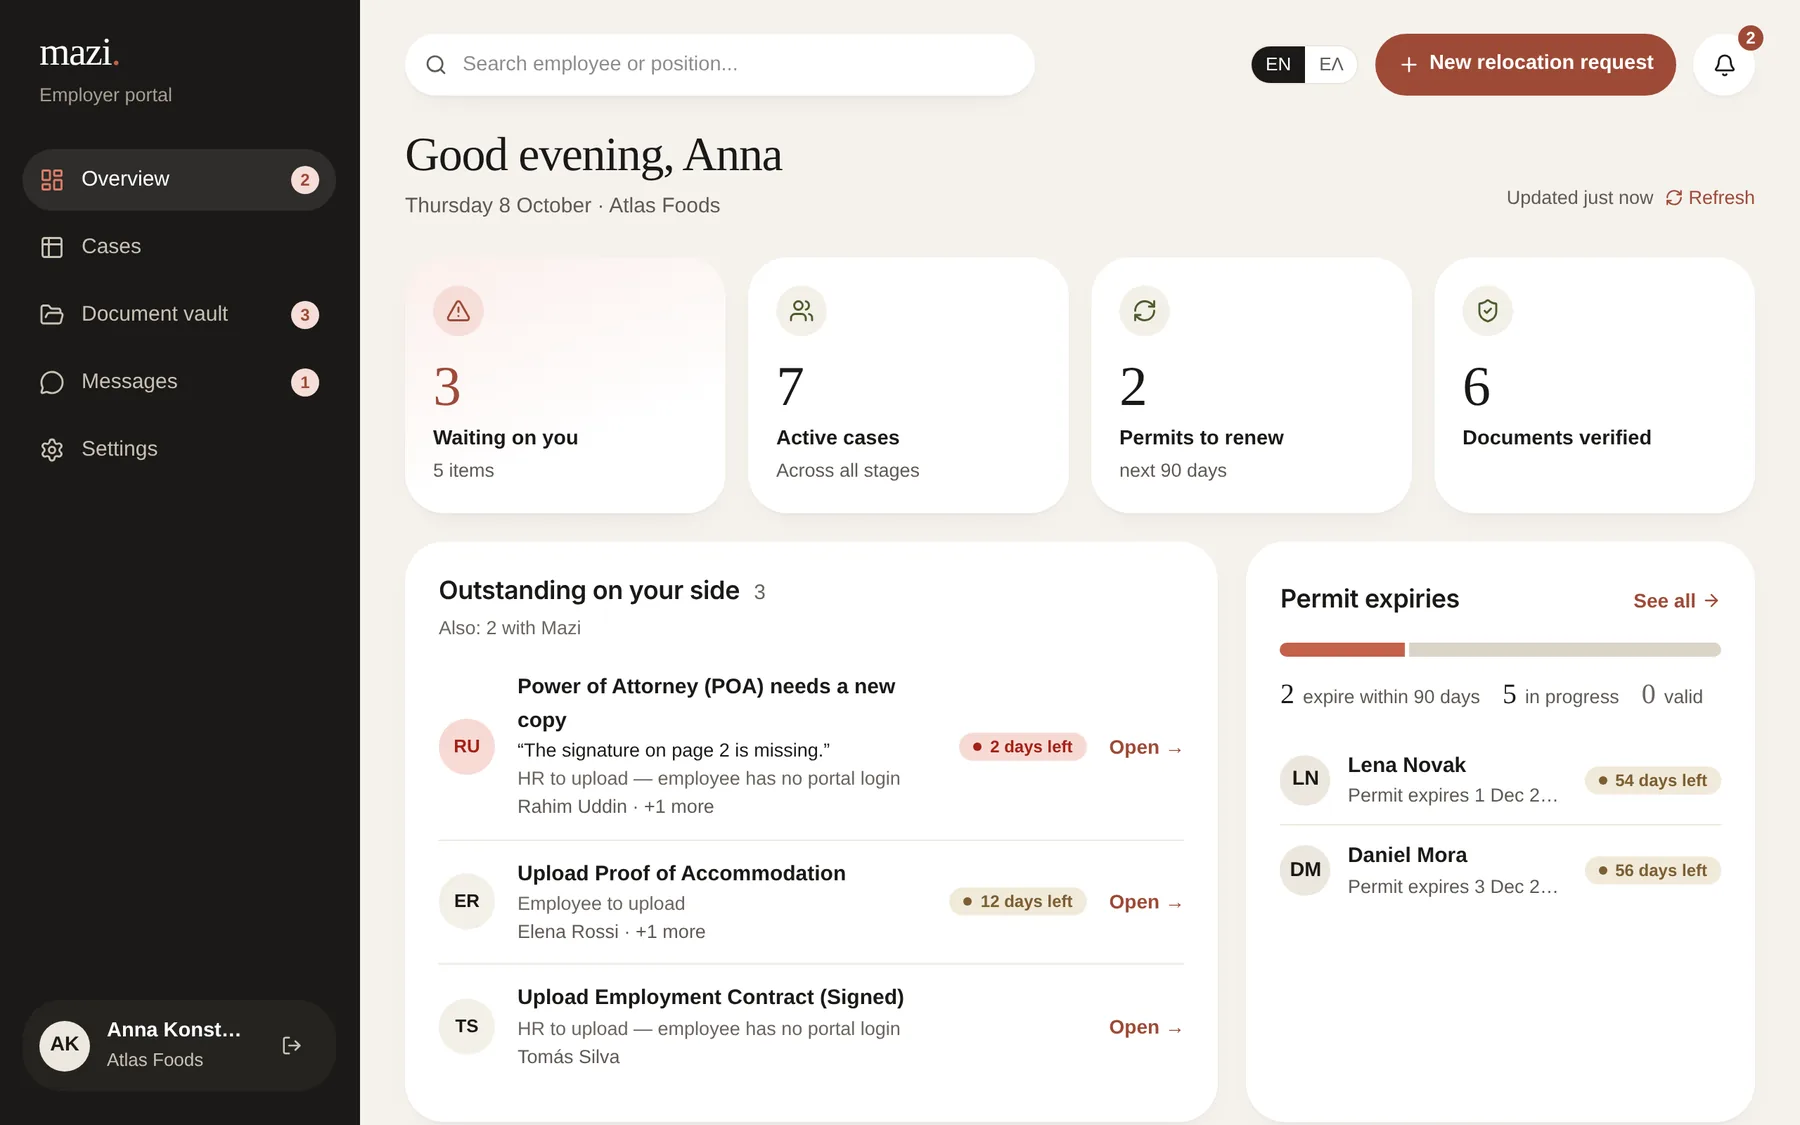This screenshot has width=1800, height=1125.
Task: Click the Document vault folder icon
Action: 52,315
